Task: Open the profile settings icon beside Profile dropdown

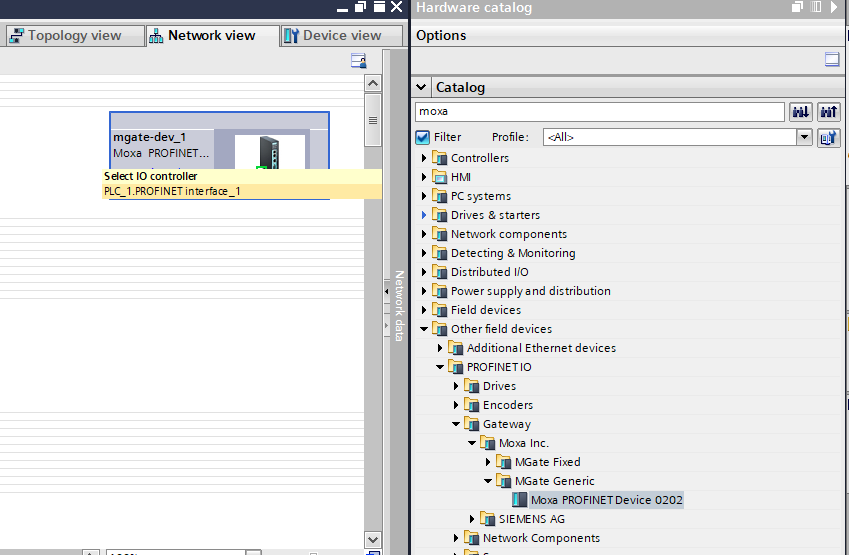Action: point(828,138)
